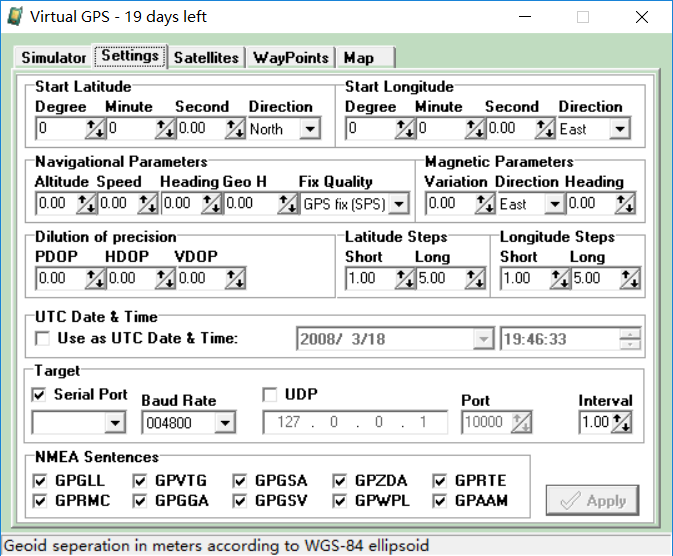This screenshot has width=673, height=556.
Task: Enable Use as UTC Date & Time checkbox
Action: 42,338
